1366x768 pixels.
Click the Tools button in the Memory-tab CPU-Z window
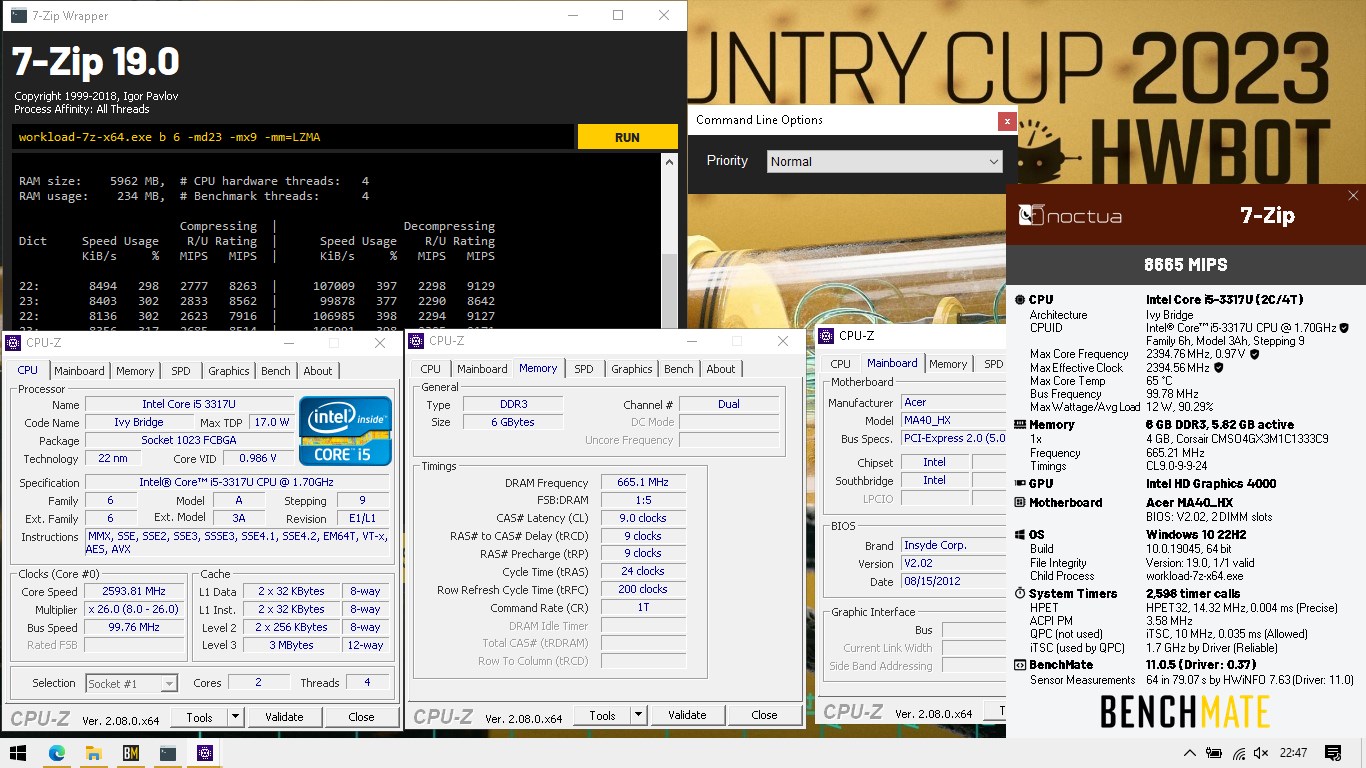[x=602, y=715]
